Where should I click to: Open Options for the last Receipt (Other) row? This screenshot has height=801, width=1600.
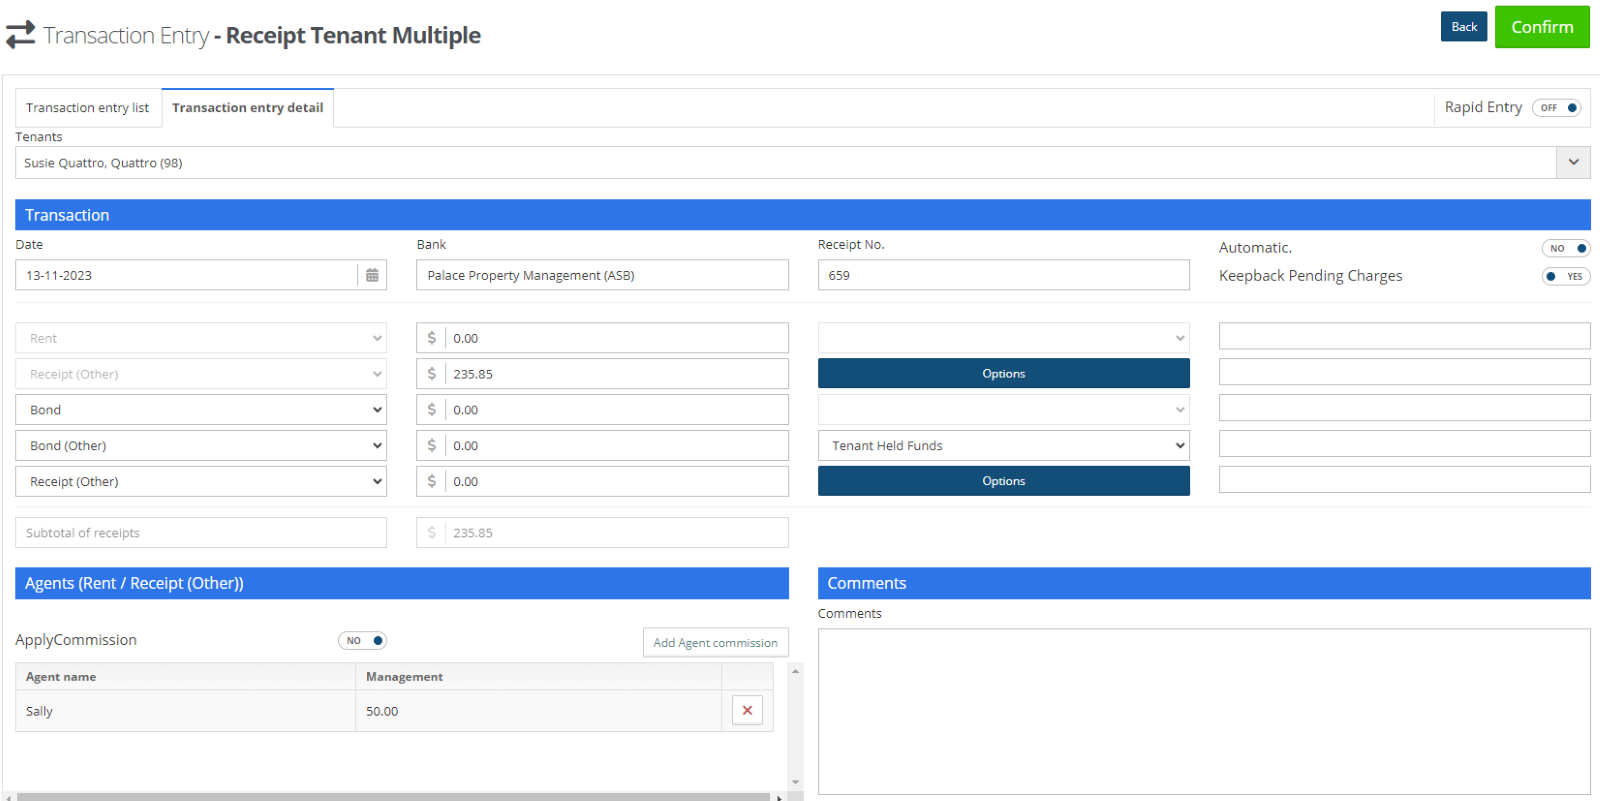click(1004, 481)
